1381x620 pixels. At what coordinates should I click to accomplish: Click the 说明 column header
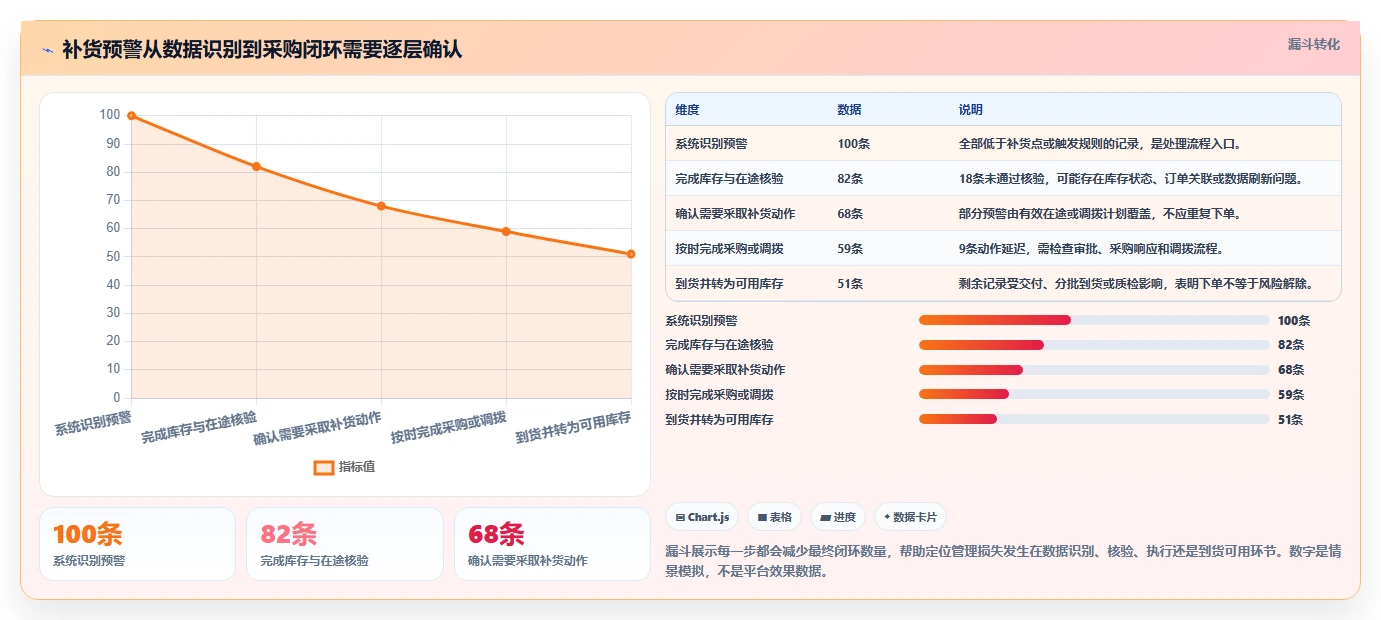pyautogui.click(x=971, y=110)
